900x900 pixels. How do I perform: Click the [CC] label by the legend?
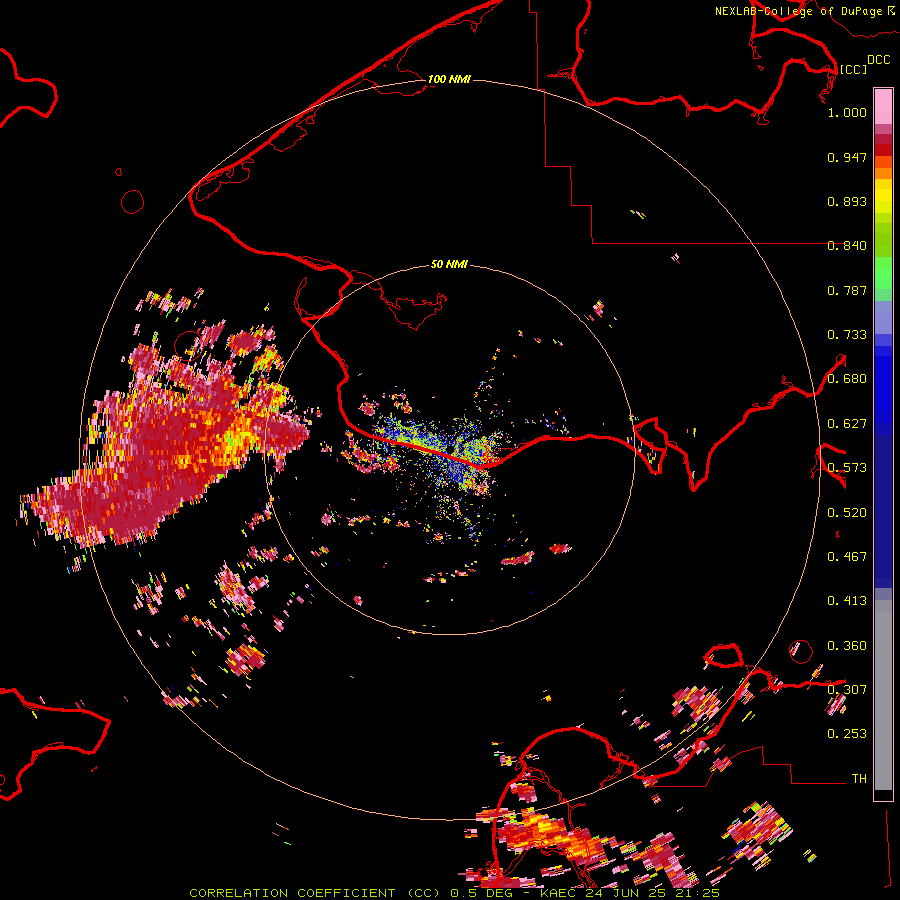point(853,69)
